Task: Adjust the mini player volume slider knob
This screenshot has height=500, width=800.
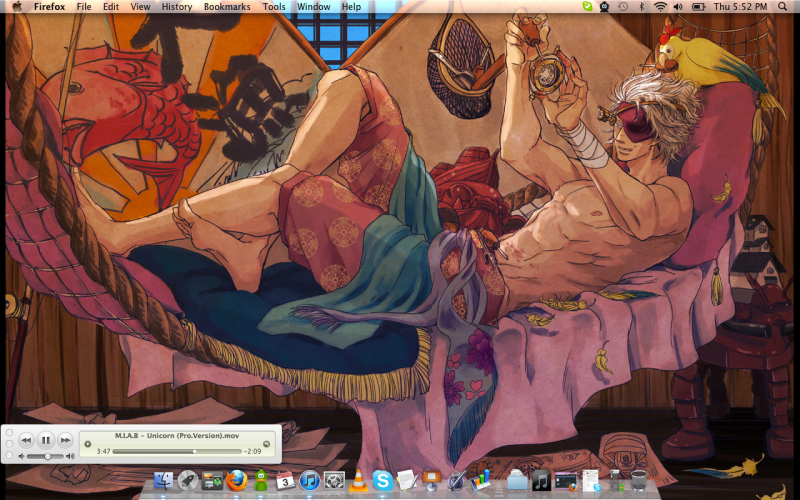Action: tap(47, 456)
